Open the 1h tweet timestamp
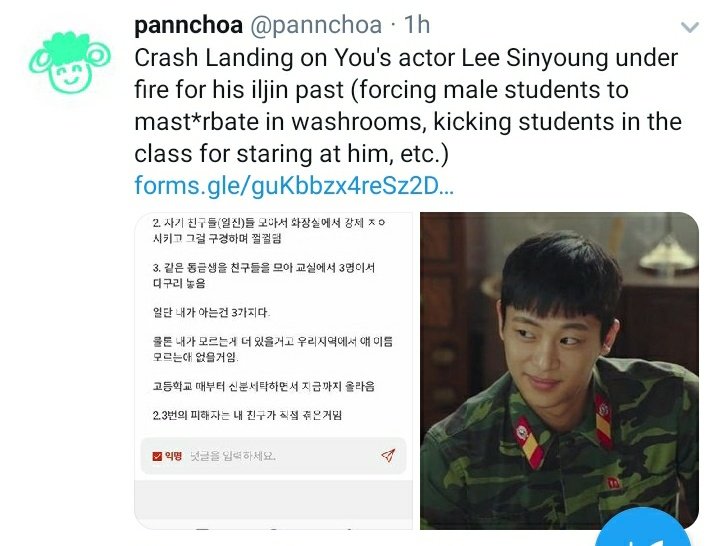720x546 pixels. [417, 25]
